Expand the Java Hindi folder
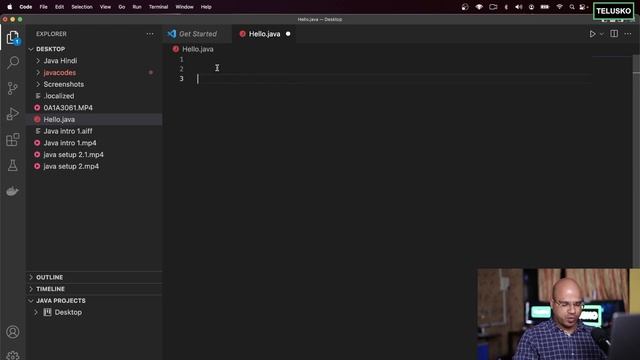 tap(60, 61)
